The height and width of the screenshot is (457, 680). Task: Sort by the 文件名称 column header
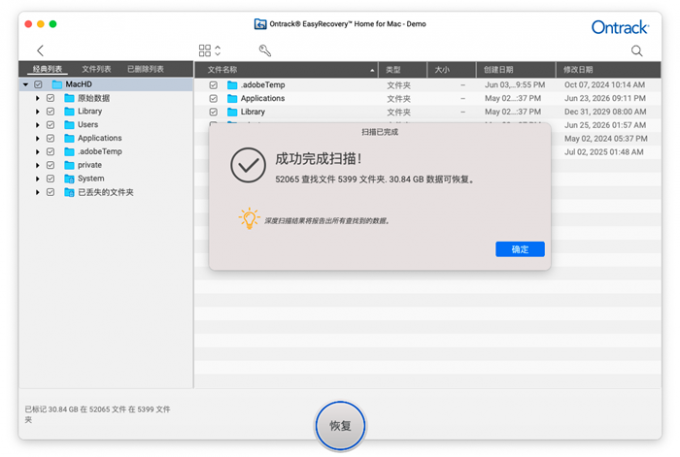[286, 70]
